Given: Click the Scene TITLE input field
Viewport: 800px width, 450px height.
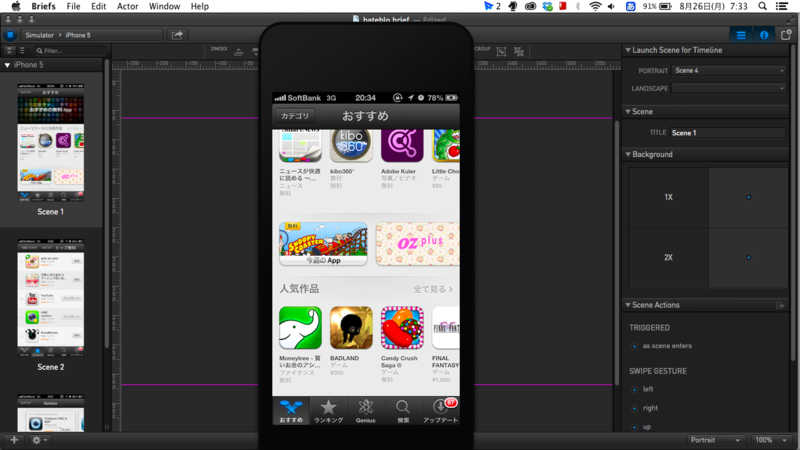Looking at the screenshot, I should coord(728,133).
